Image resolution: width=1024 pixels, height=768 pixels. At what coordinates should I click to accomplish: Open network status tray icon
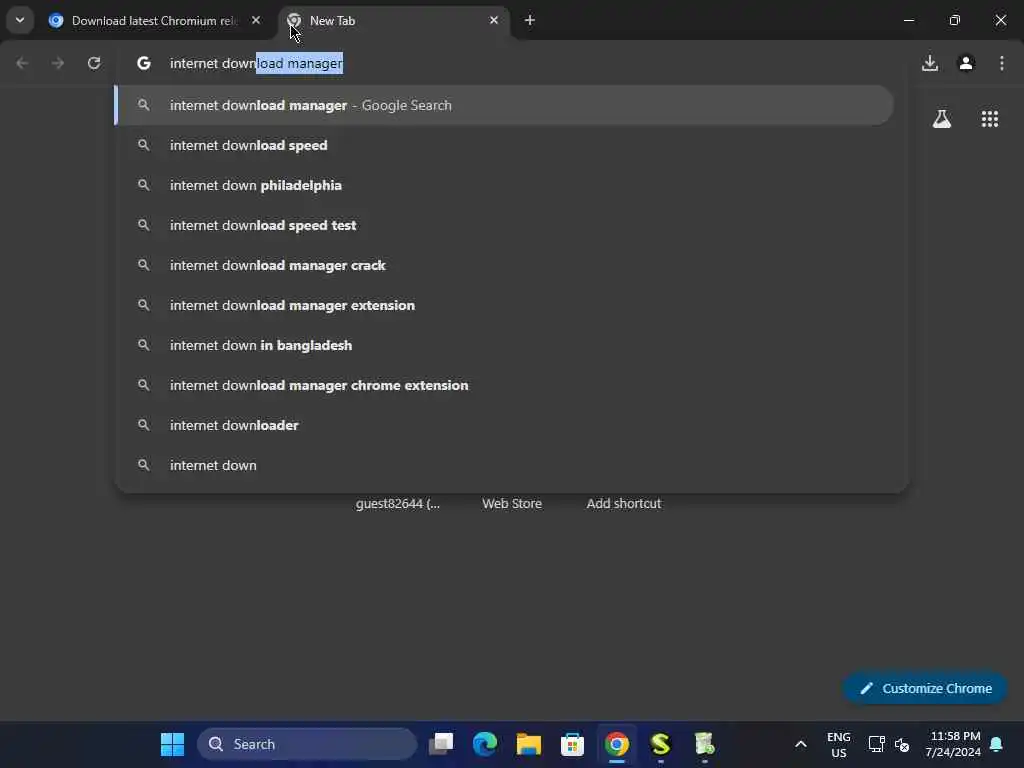click(x=876, y=744)
